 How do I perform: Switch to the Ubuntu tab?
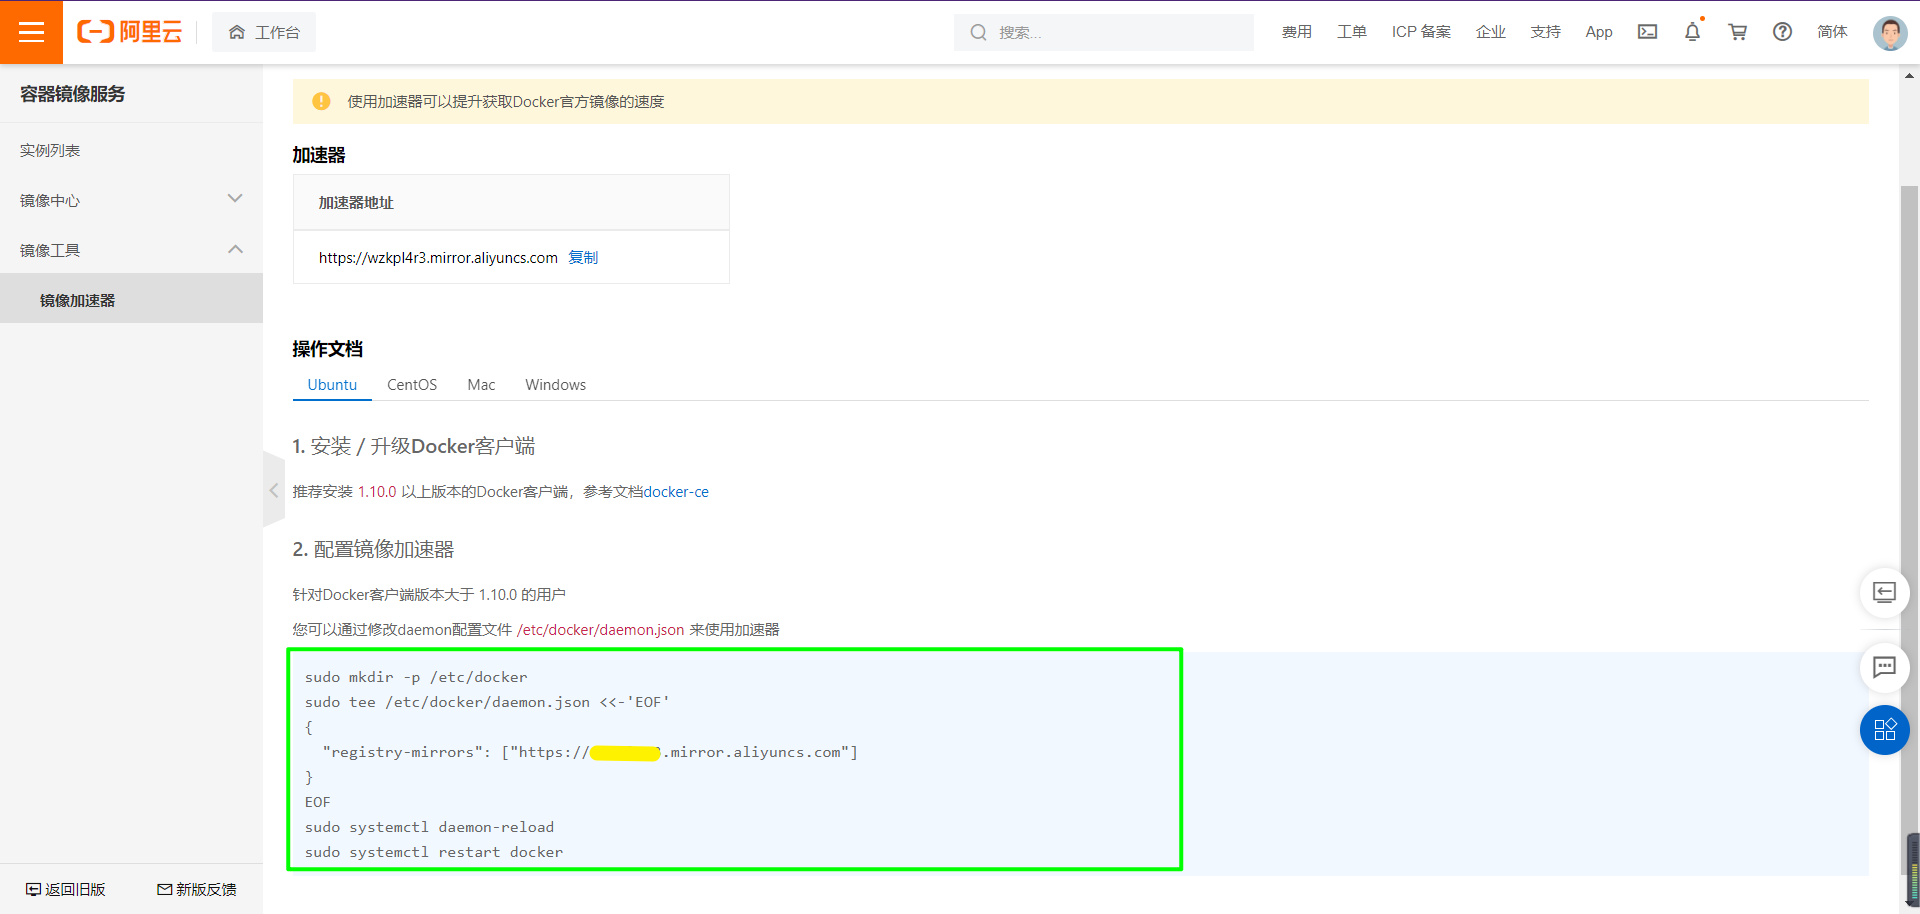pos(332,385)
